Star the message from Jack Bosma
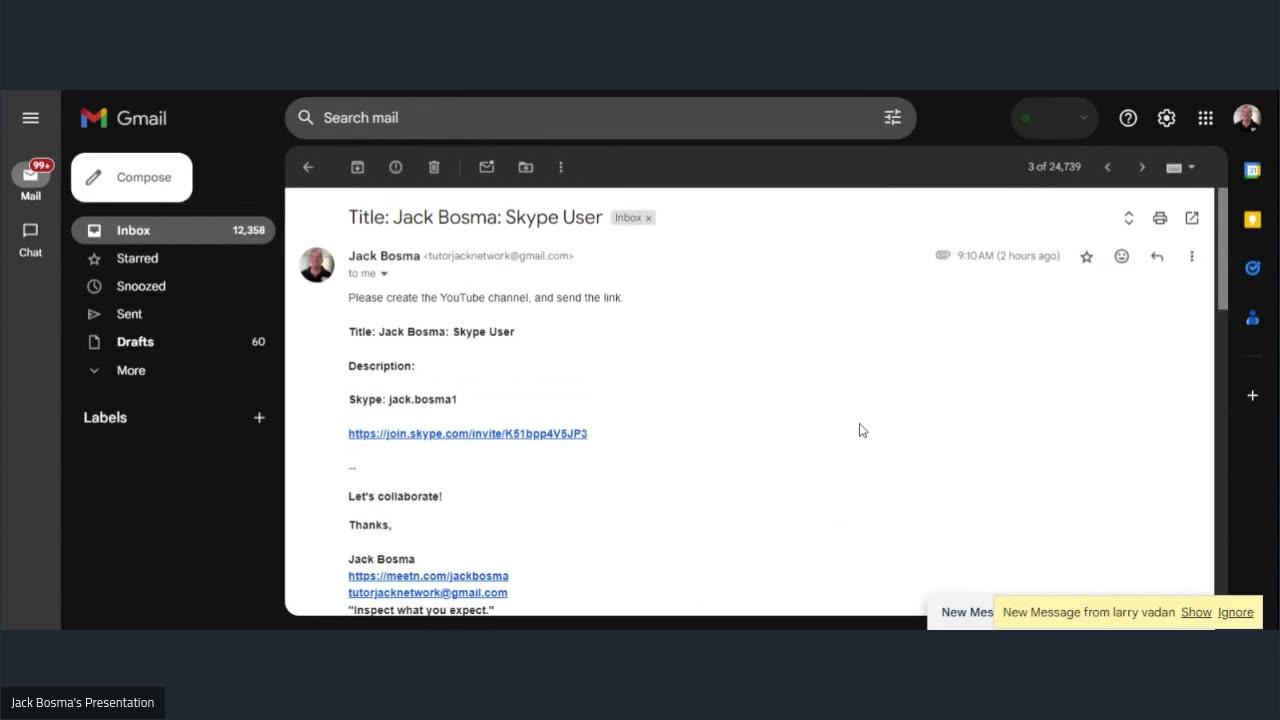Viewport: 1280px width, 720px height. 1087,257
